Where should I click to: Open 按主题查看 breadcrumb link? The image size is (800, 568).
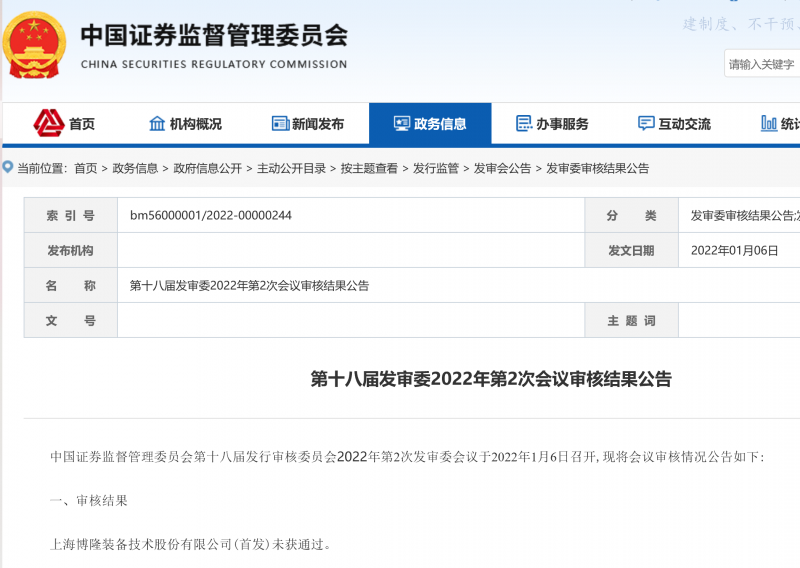(x=369, y=168)
